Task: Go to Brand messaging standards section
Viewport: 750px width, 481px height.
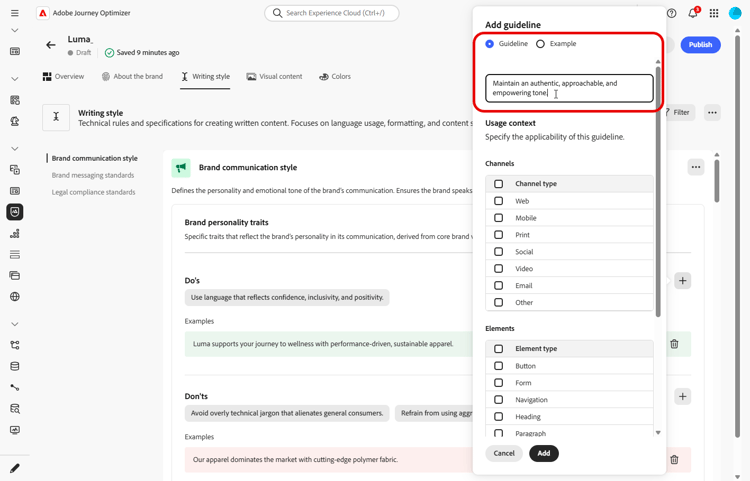Action: [x=93, y=175]
